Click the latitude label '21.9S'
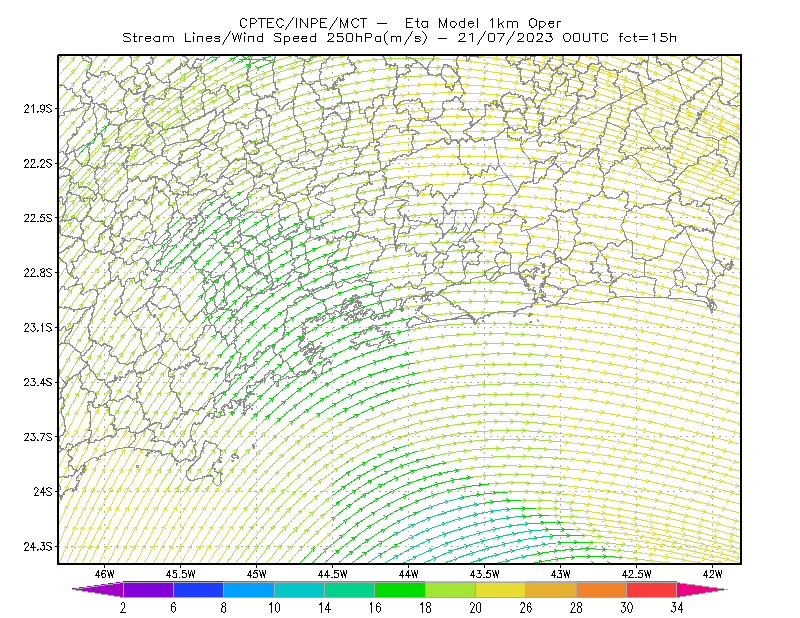 coord(38,109)
